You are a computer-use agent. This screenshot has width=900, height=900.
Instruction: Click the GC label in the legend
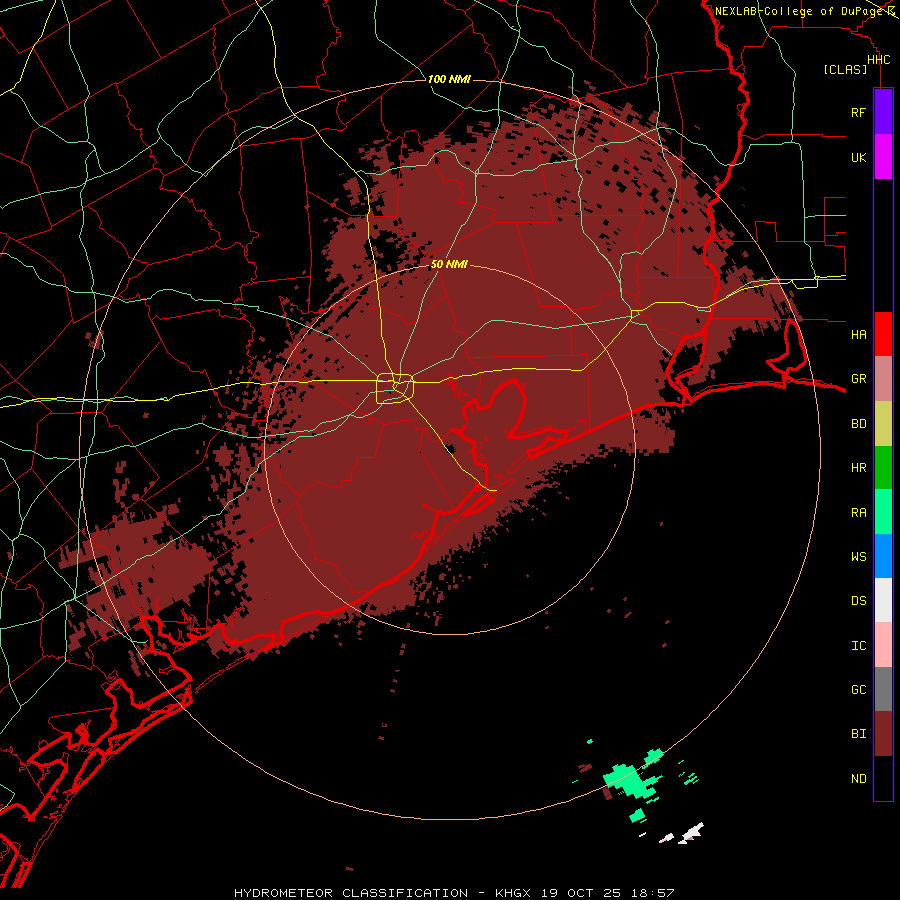pos(858,690)
